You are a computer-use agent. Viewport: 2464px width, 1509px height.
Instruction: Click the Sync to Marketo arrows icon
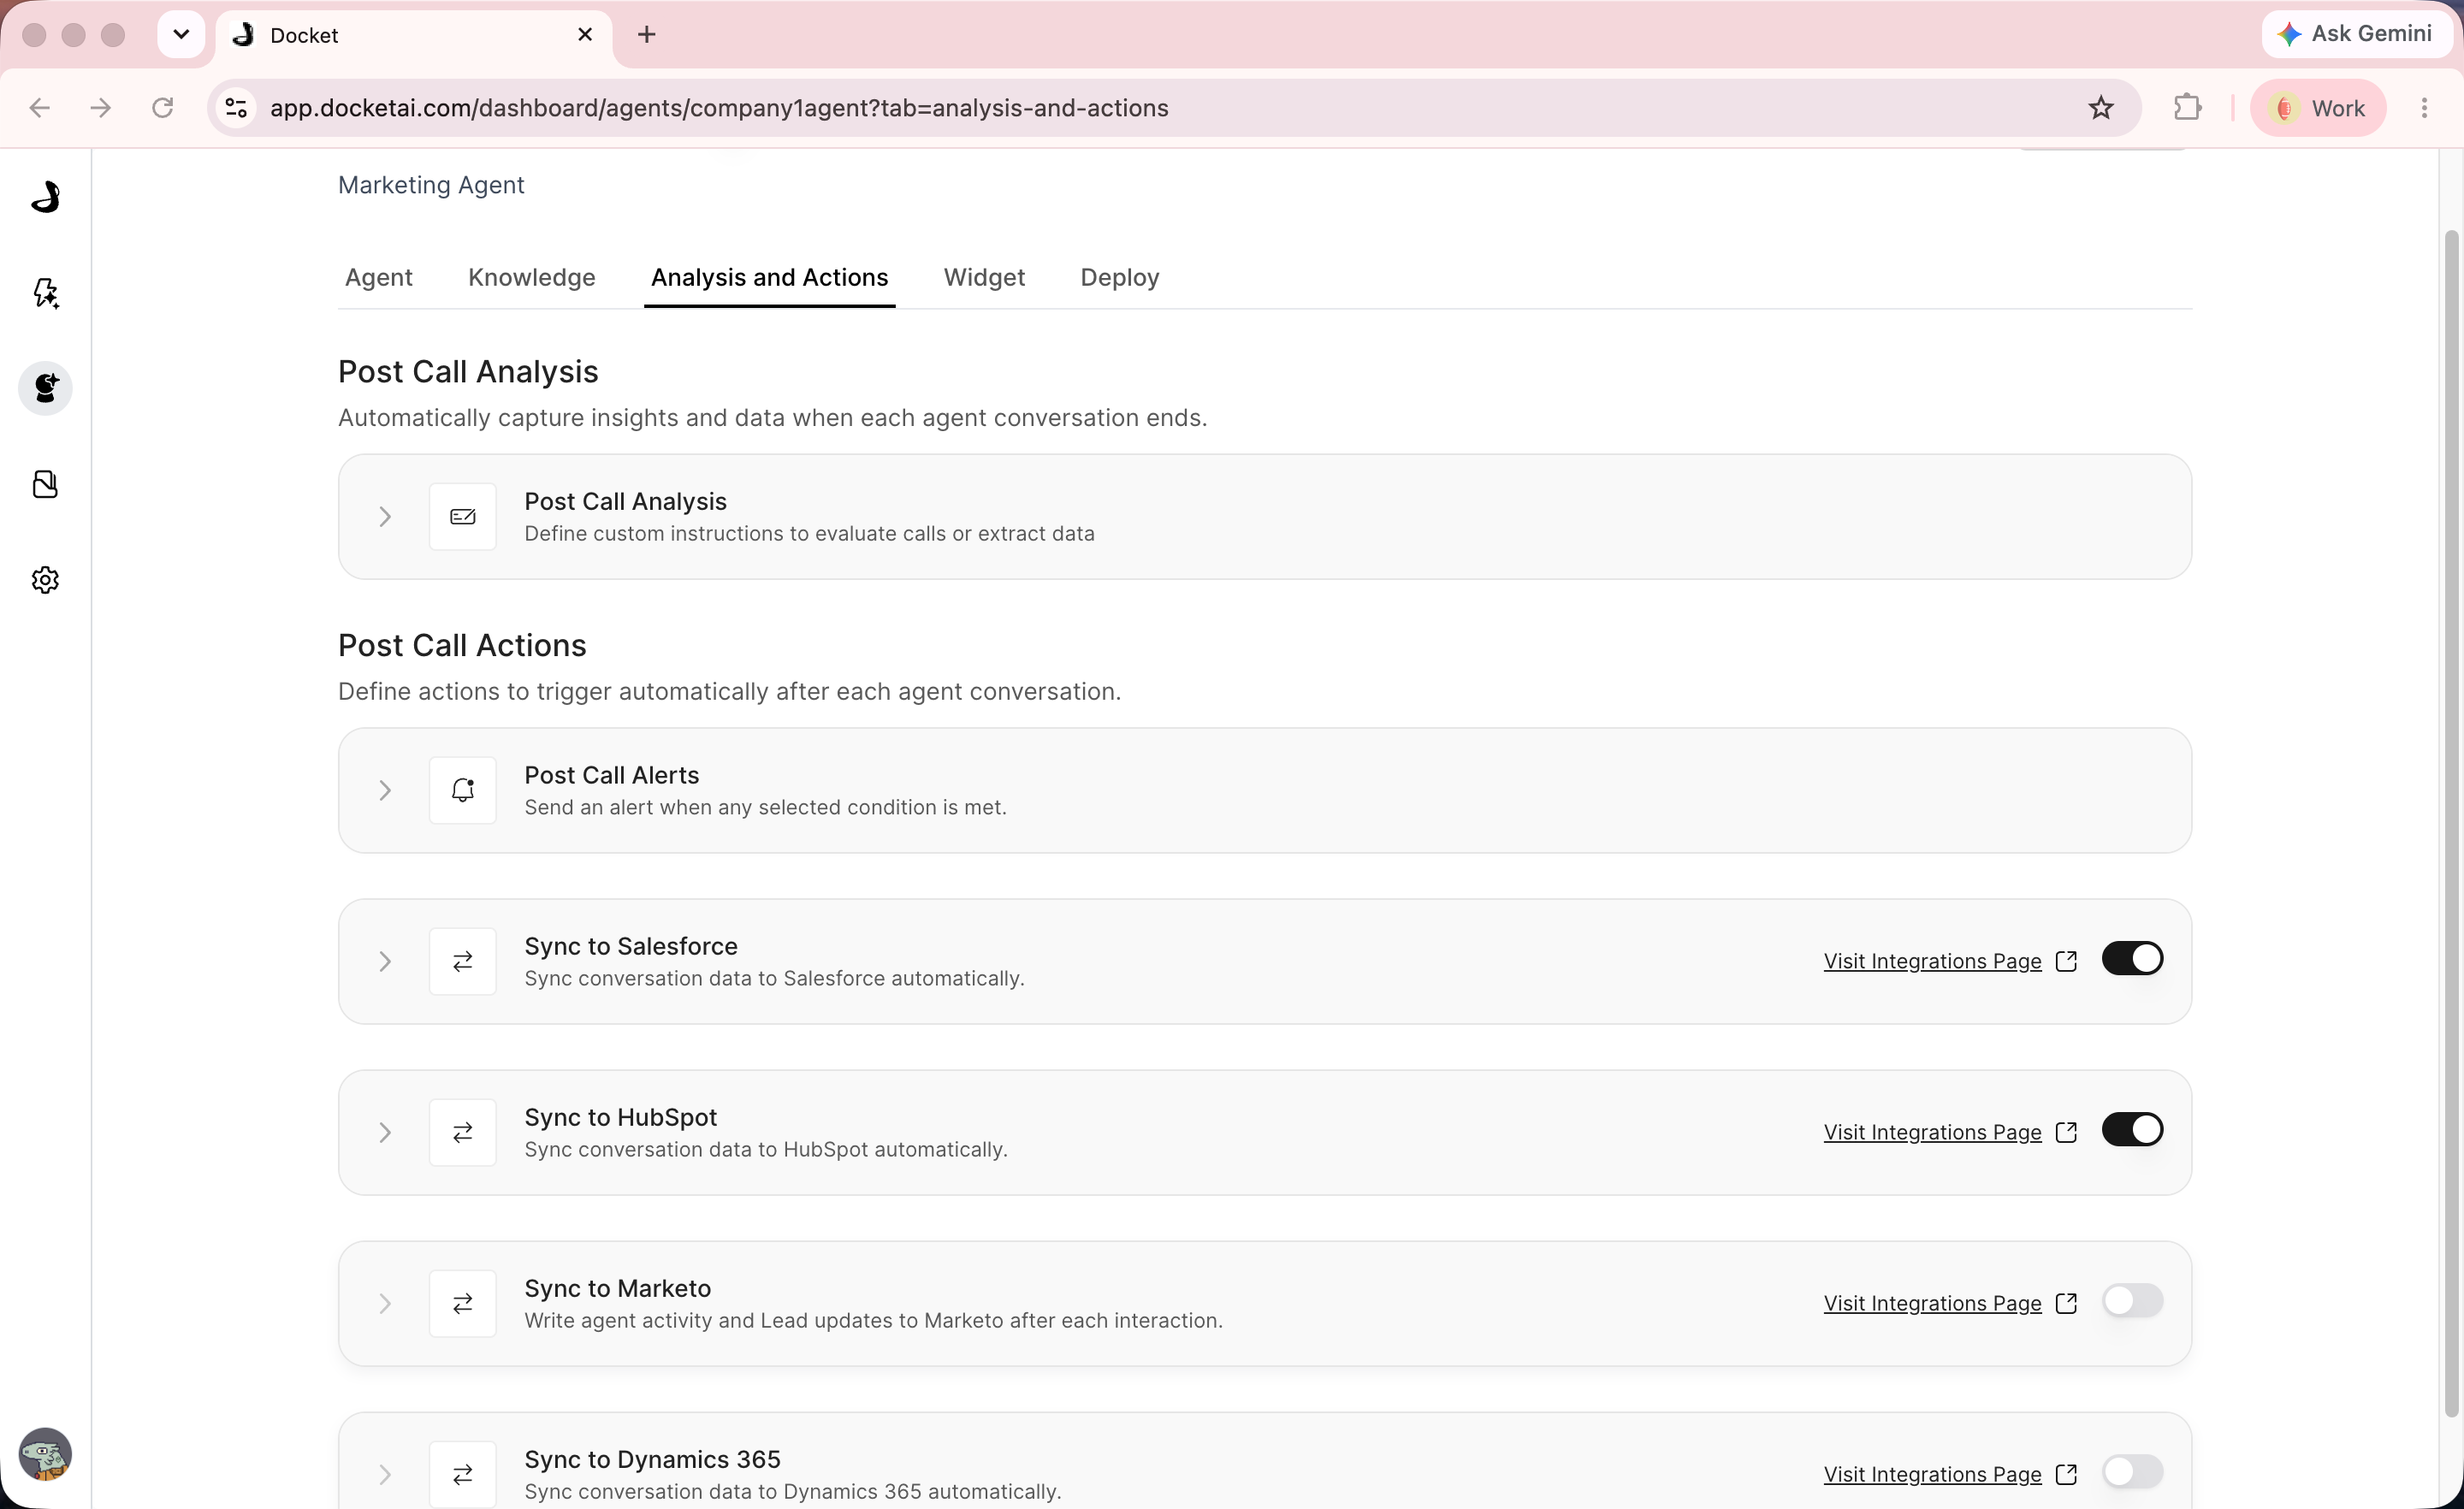(463, 1304)
